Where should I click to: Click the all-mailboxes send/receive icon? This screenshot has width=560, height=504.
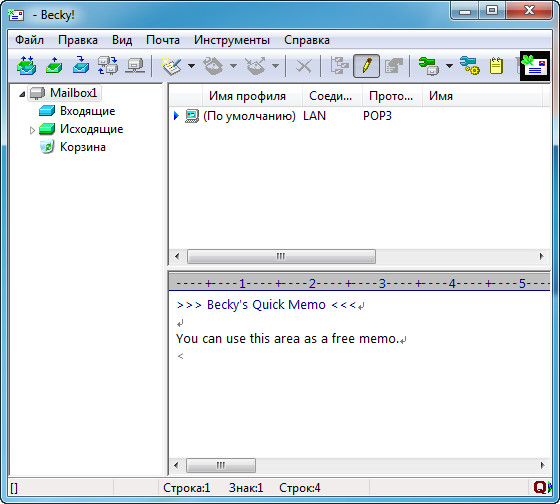108,66
